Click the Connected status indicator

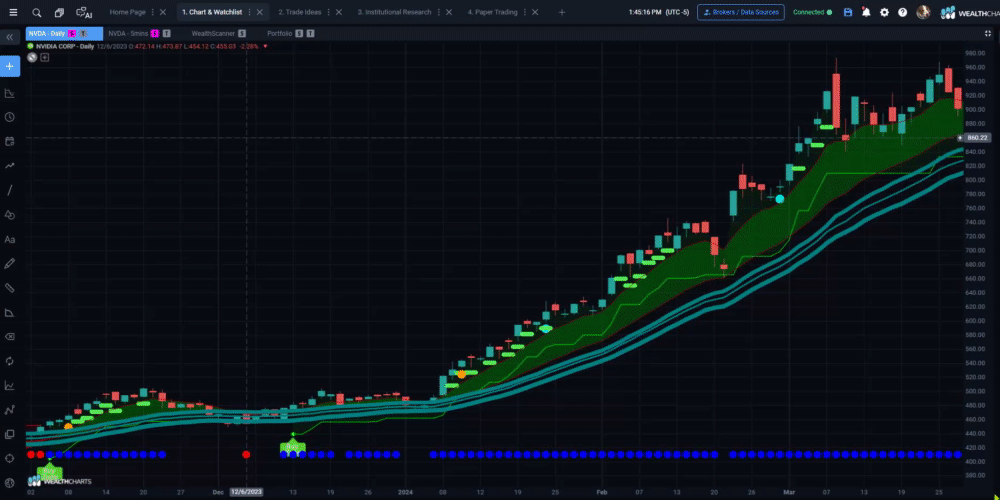[x=812, y=12]
